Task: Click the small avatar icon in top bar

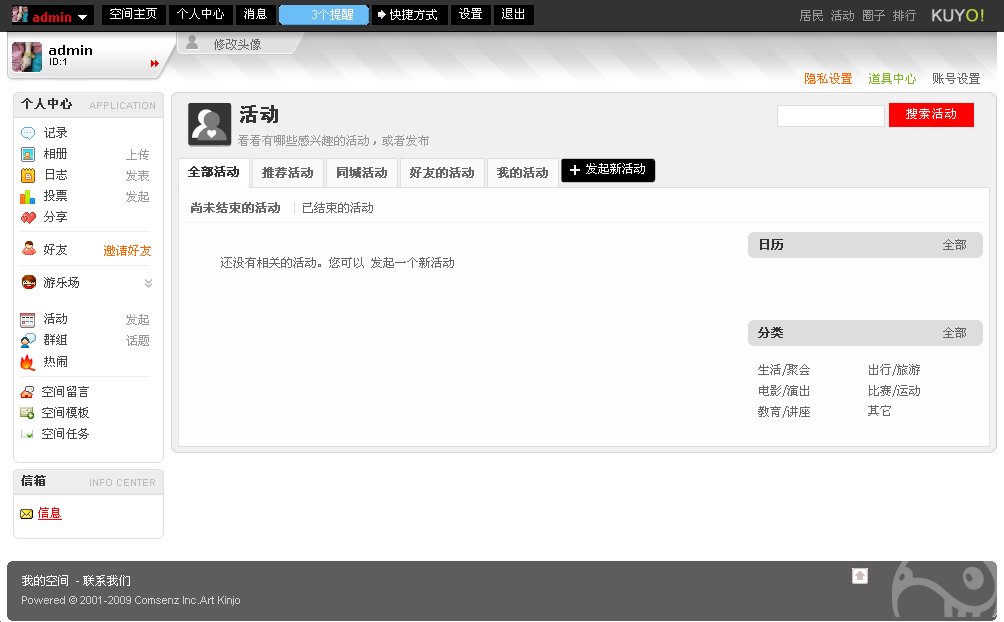Action: tap(20, 14)
